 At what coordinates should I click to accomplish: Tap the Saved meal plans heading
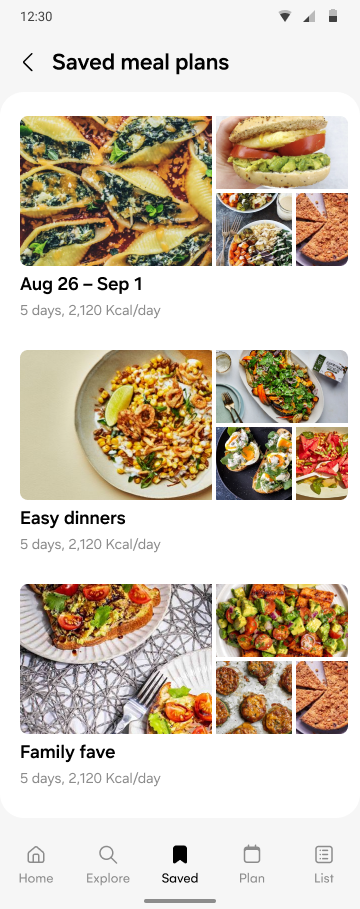click(140, 62)
